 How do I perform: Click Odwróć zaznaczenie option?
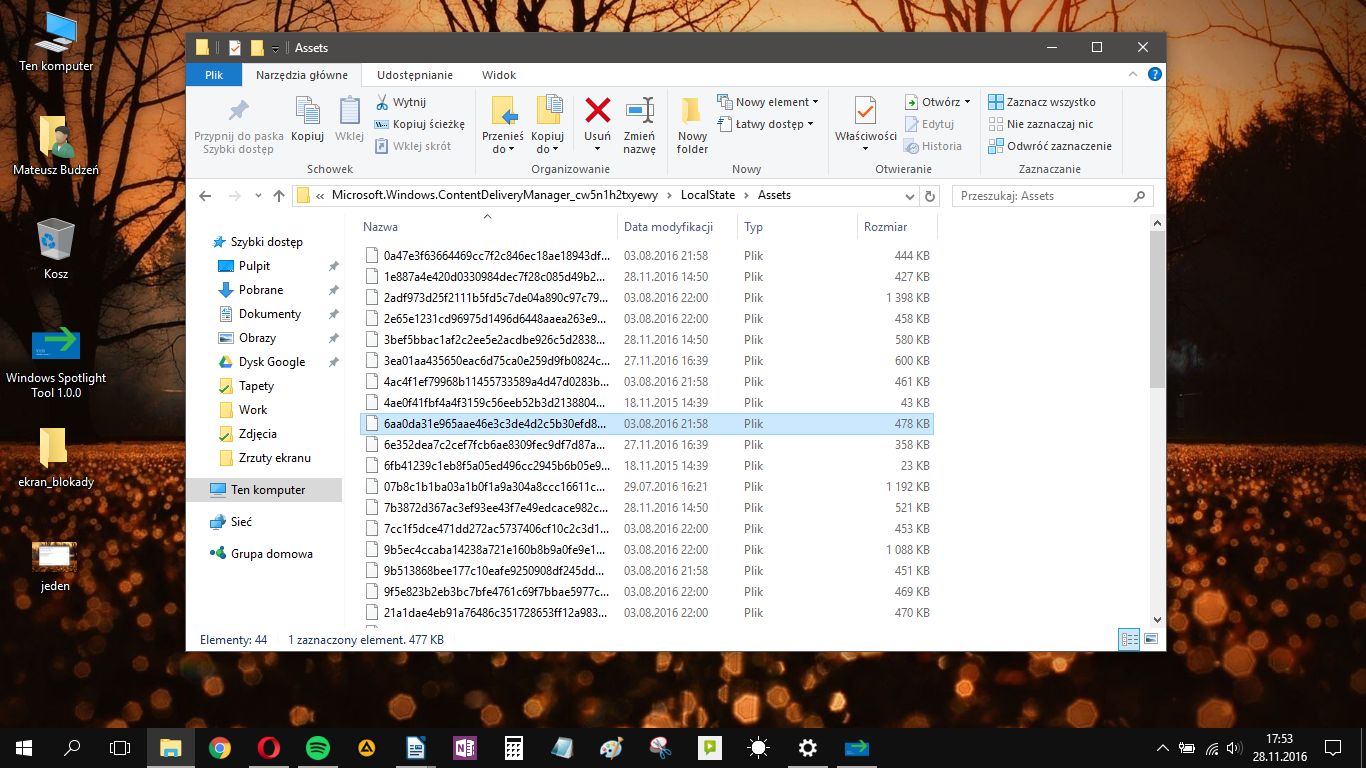(1050, 146)
